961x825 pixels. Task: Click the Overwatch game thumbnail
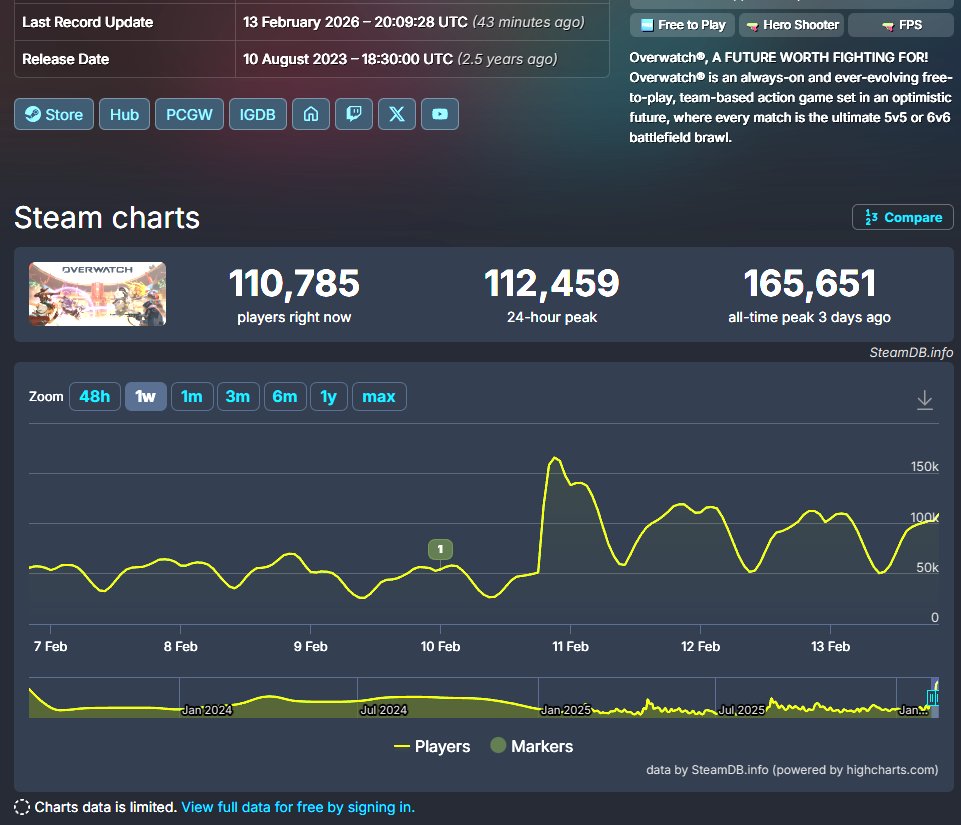97,294
